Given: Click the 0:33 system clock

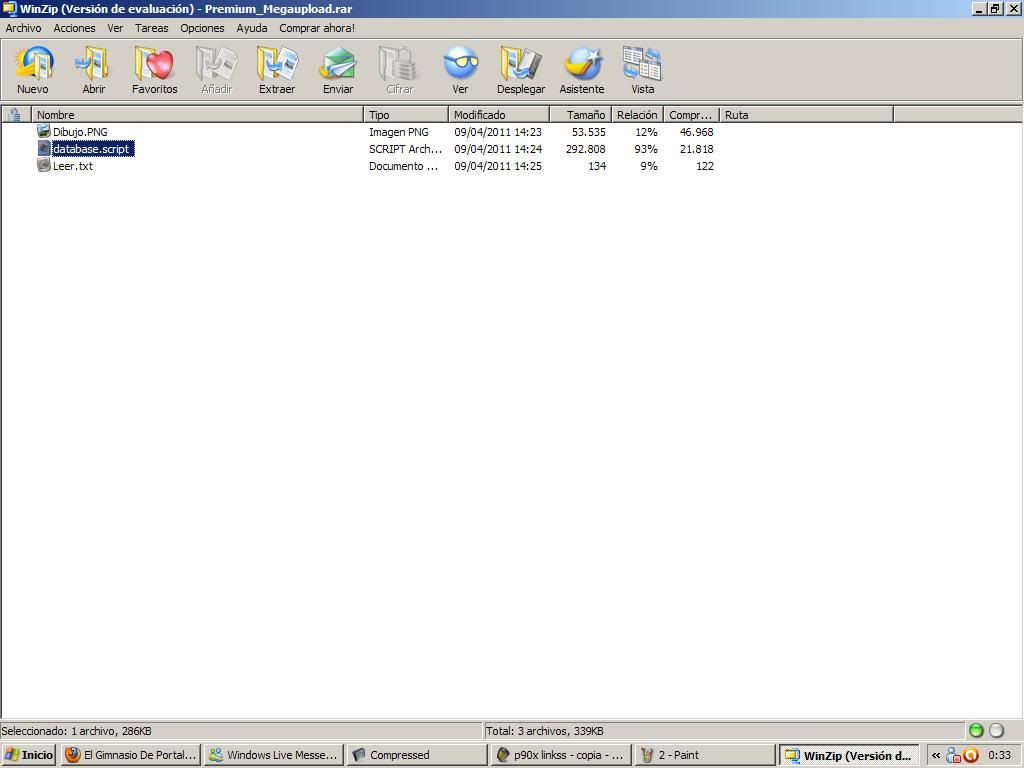Looking at the screenshot, I should (999, 755).
